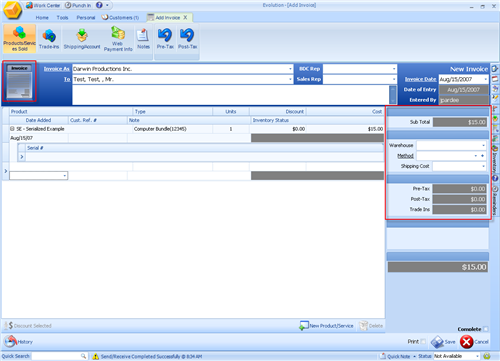Image resolution: width=500 pixels, height=361 pixels.
Task: Select the Products/Services Sold ribbon icon
Action: (x=20, y=38)
